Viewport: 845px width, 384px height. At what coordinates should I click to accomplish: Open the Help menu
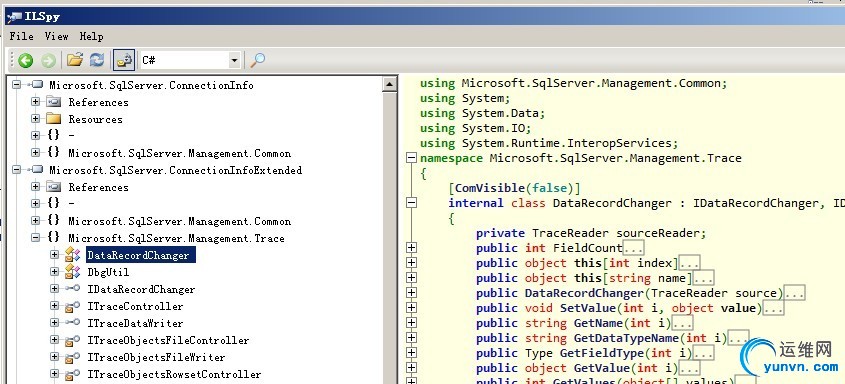click(92, 36)
